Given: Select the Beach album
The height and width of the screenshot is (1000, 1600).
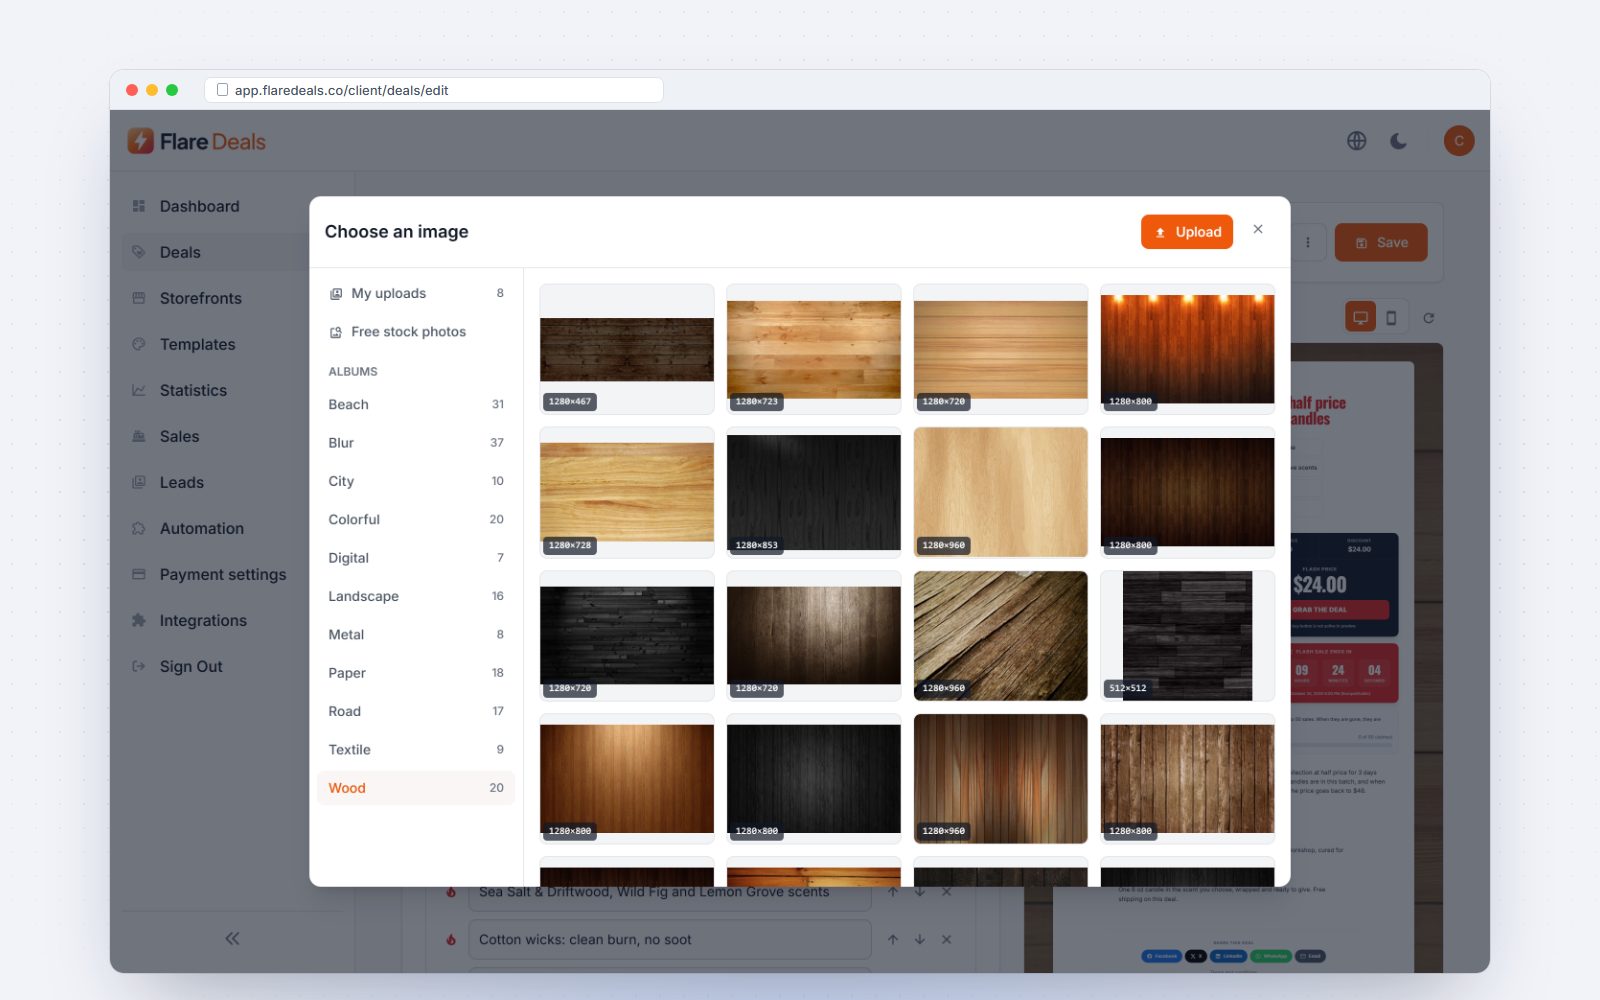Looking at the screenshot, I should pos(416,404).
